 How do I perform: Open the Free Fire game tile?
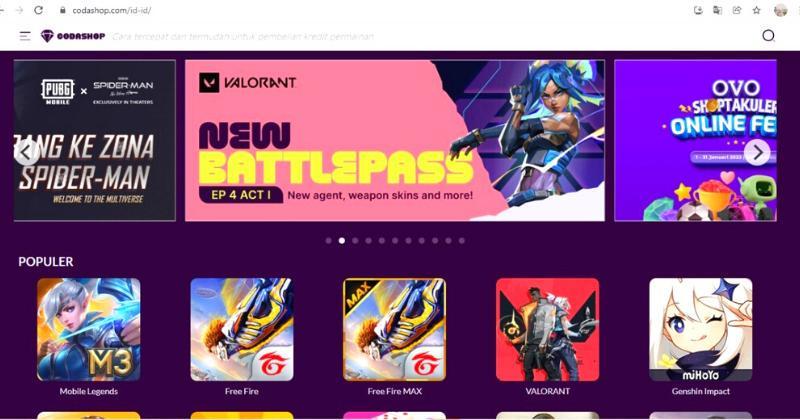tap(242, 330)
